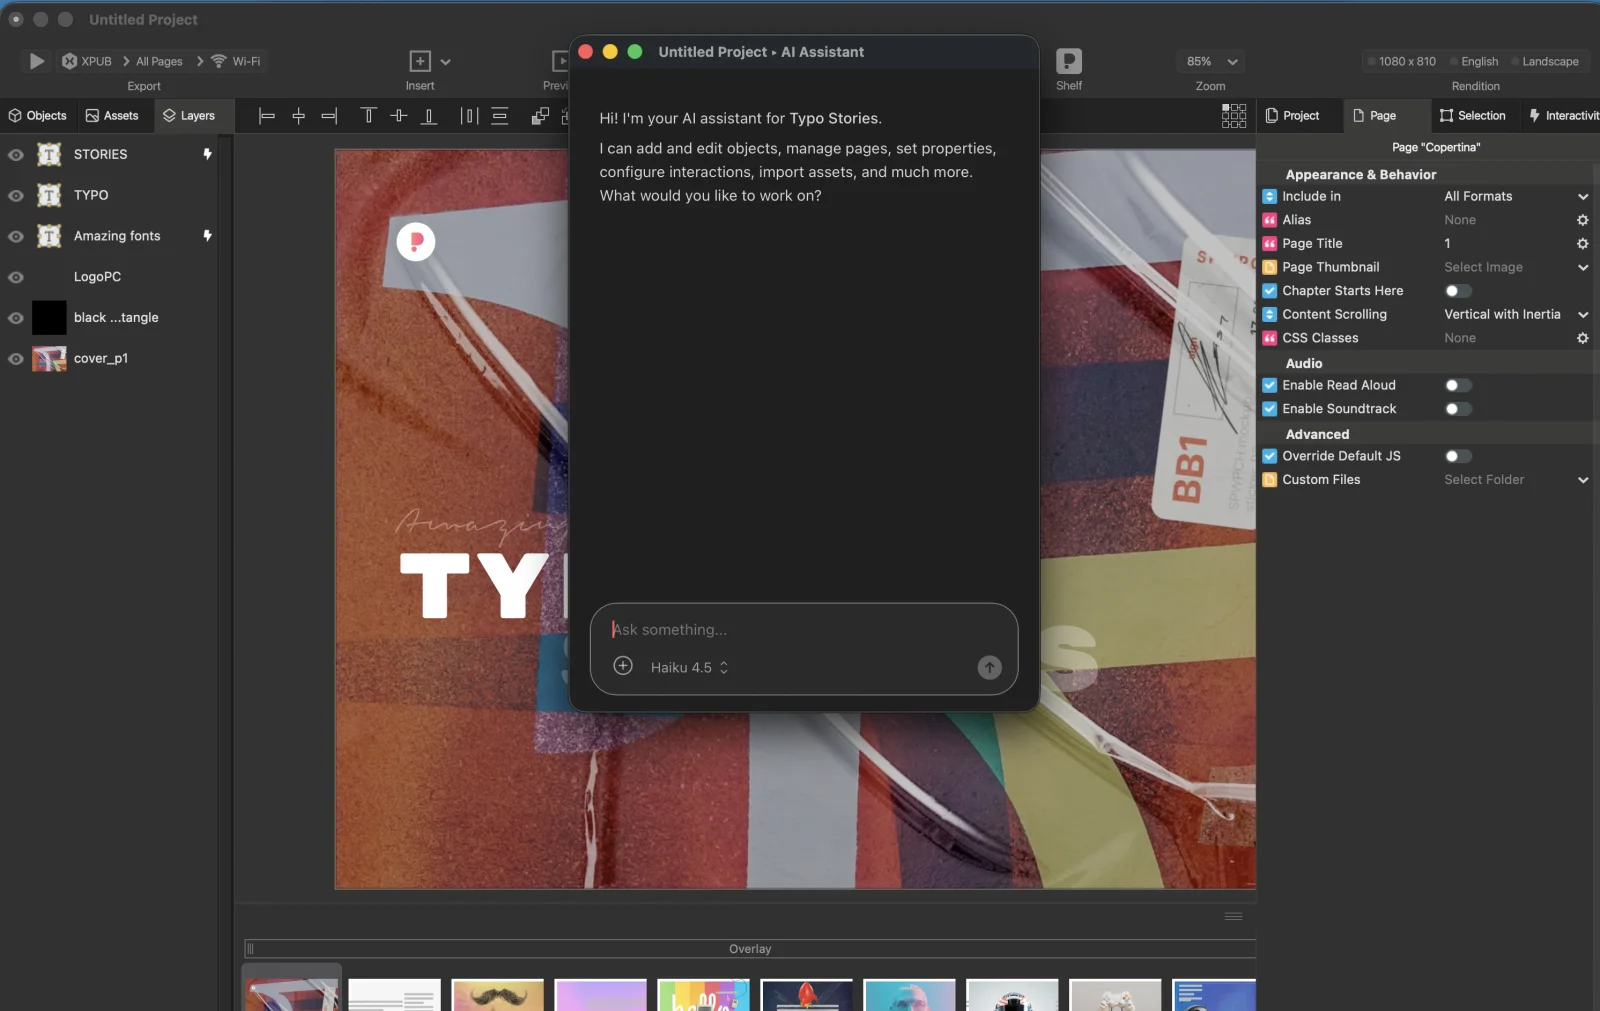Click the Play export button
Viewport: 1600px width, 1011px height.
click(36, 61)
